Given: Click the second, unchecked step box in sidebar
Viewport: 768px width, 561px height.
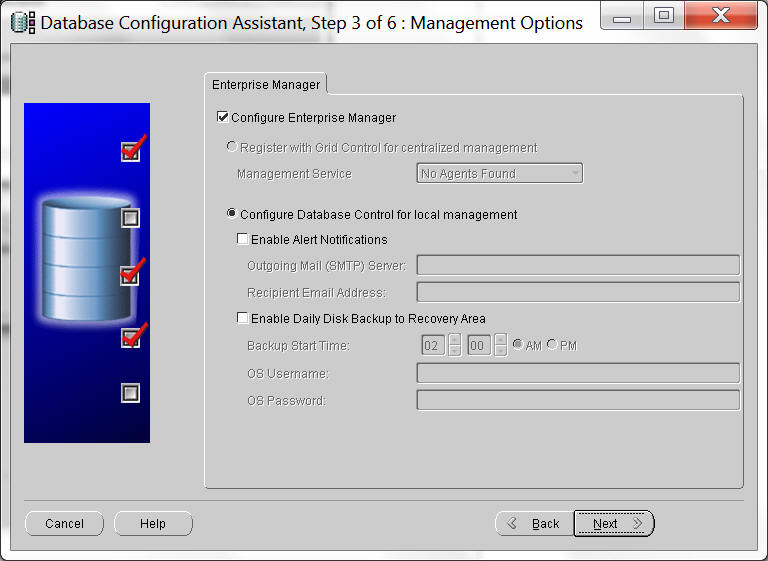Looking at the screenshot, I should (x=130, y=217).
